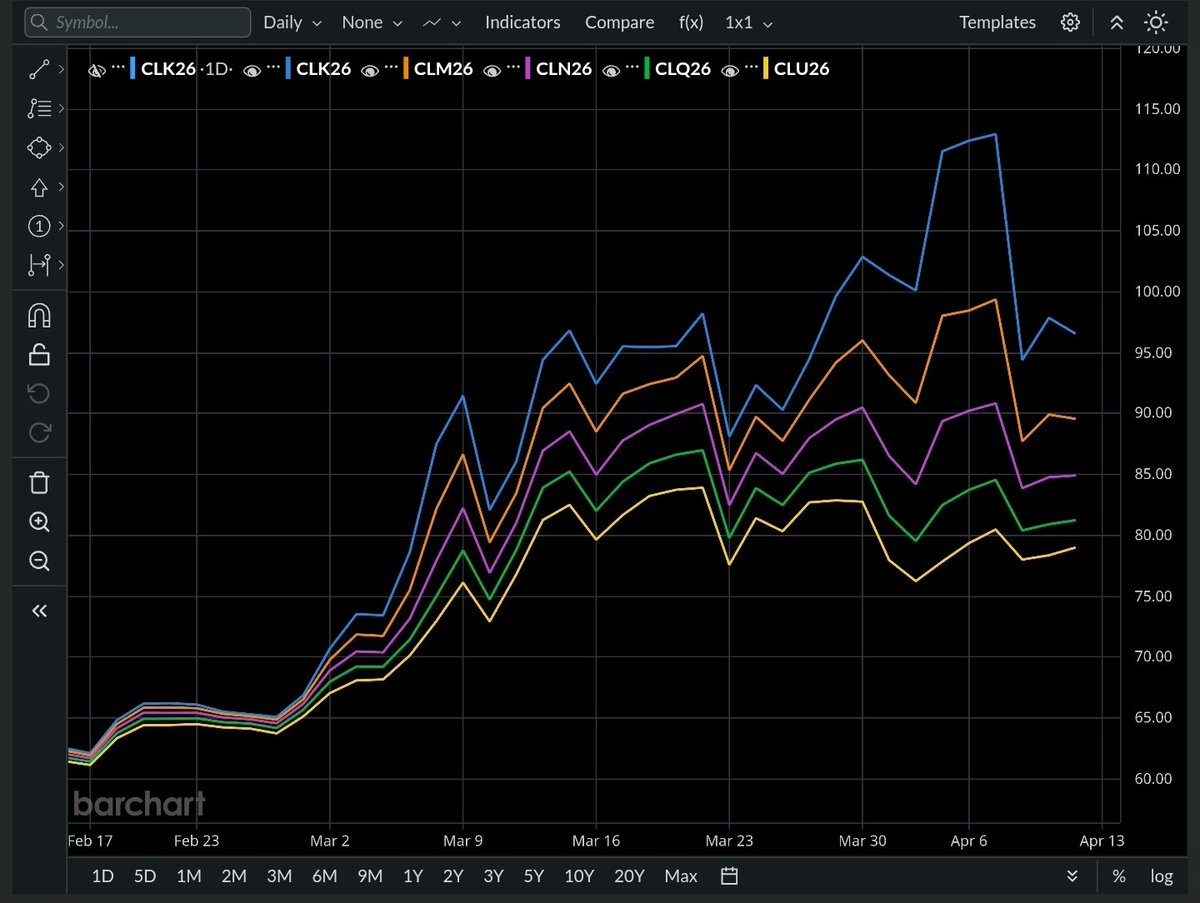
Task: Expand flyout arrow beside polygon shapes tool
Action: (x=61, y=148)
